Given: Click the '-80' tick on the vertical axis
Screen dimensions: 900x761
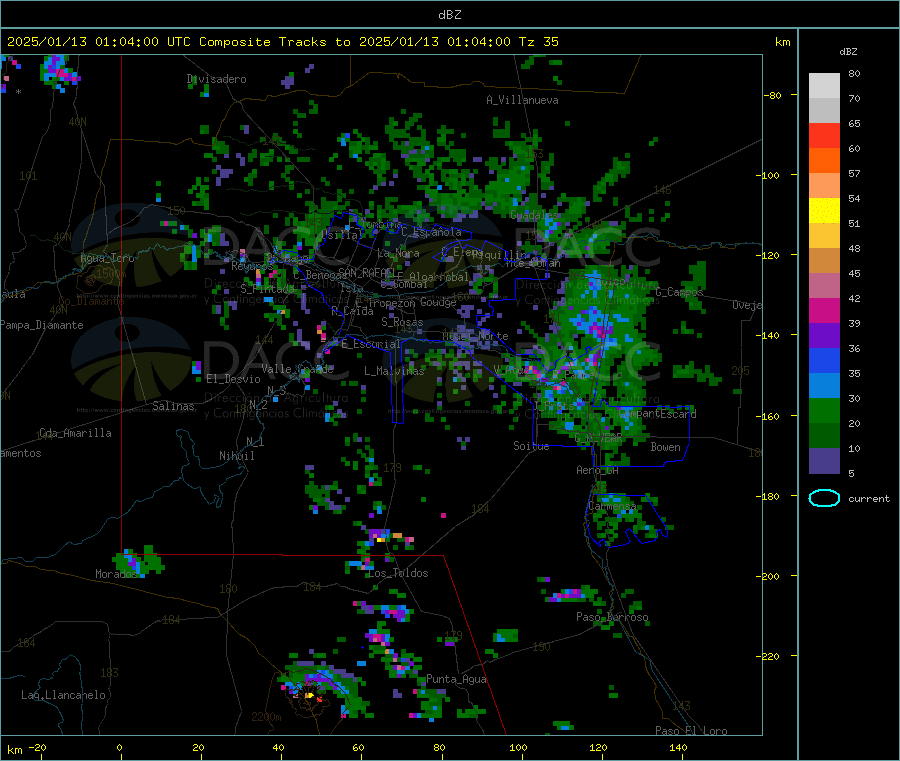Looking at the screenshot, I should coord(773,95).
